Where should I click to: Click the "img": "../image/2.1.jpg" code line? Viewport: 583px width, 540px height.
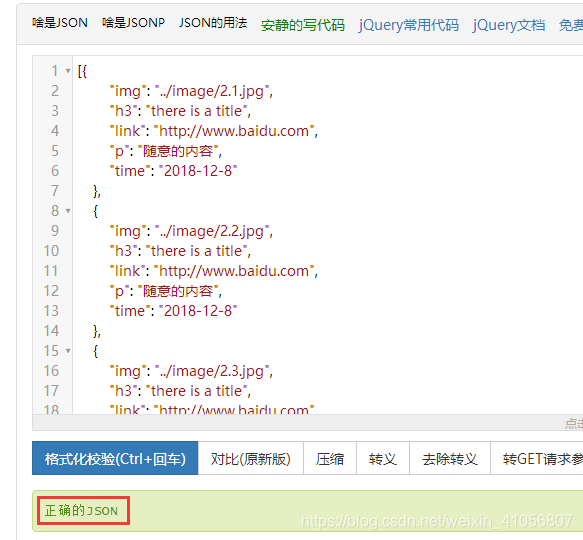[191, 91]
